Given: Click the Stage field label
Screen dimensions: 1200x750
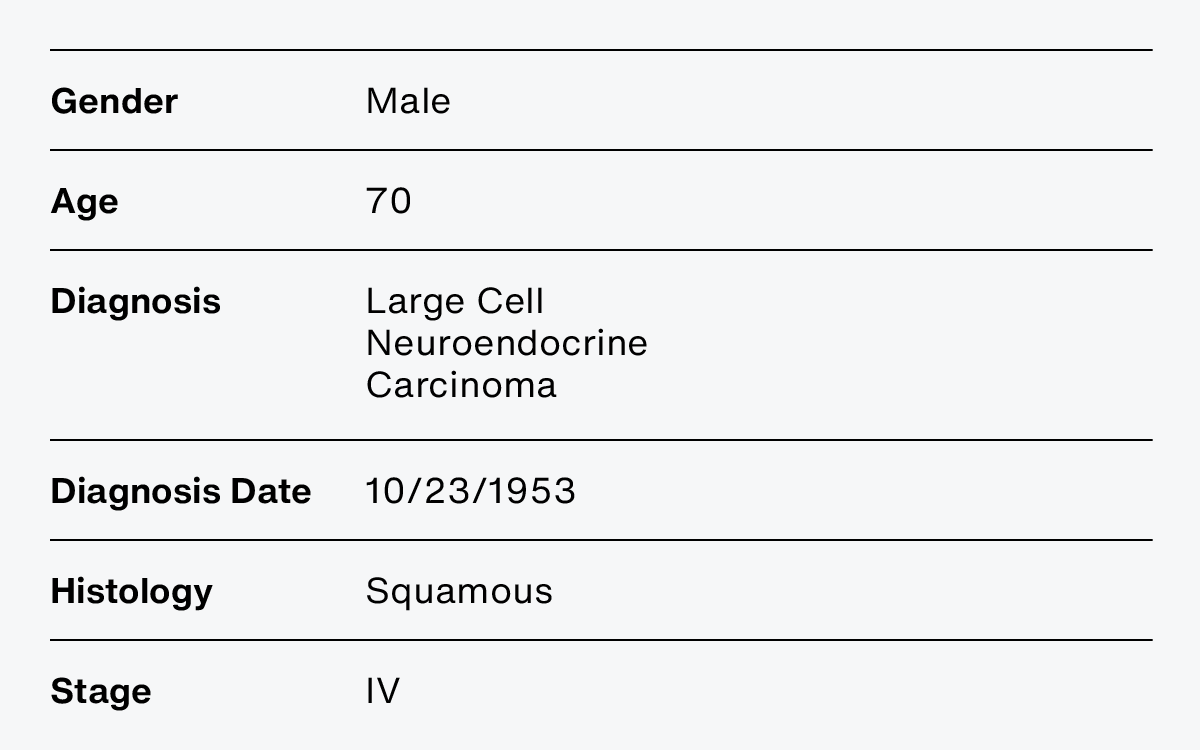Looking at the screenshot, I should pos(101,692).
